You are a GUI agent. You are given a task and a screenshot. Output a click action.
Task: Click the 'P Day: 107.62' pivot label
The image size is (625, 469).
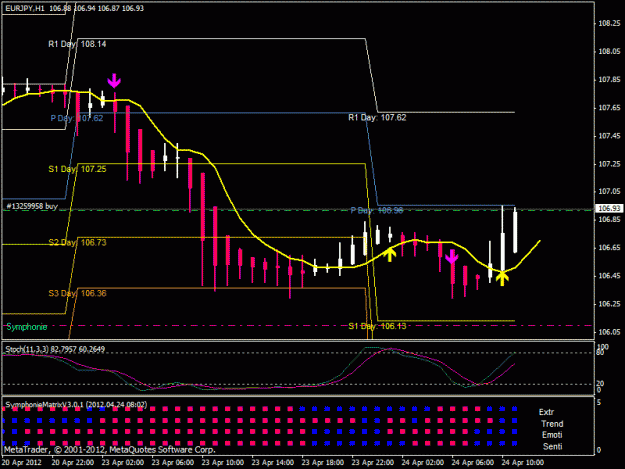point(77,118)
